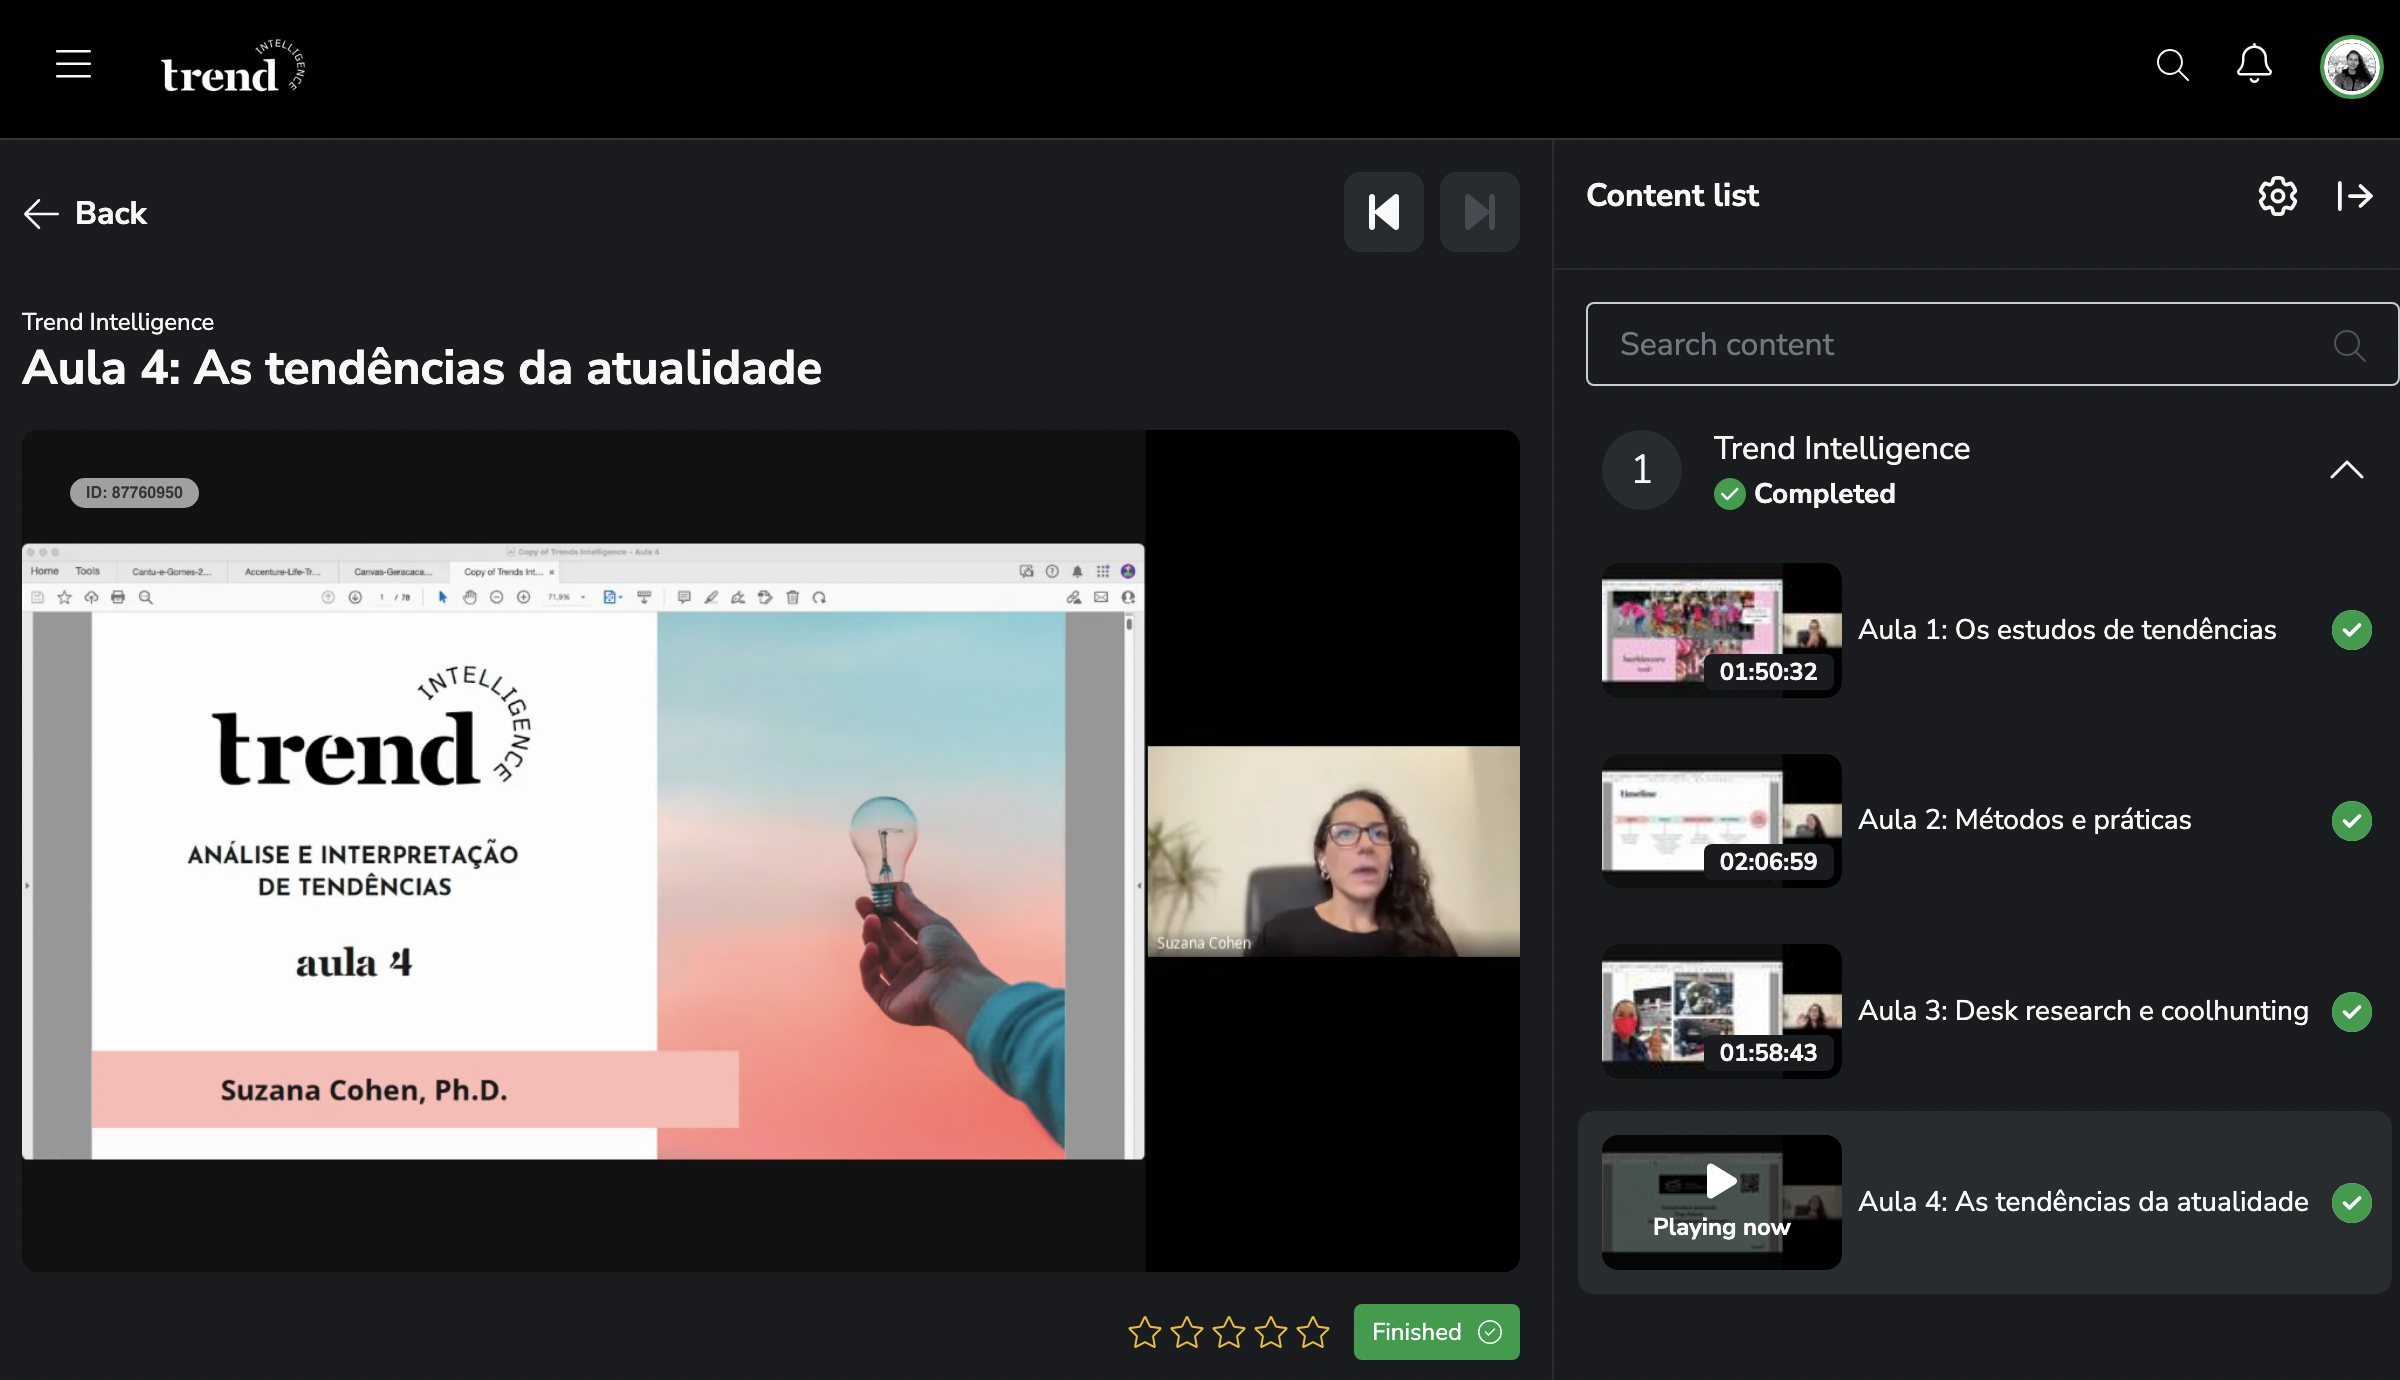Go back using the Back arrow
Image resolution: width=2400 pixels, height=1380 pixels.
click(85, 213)
